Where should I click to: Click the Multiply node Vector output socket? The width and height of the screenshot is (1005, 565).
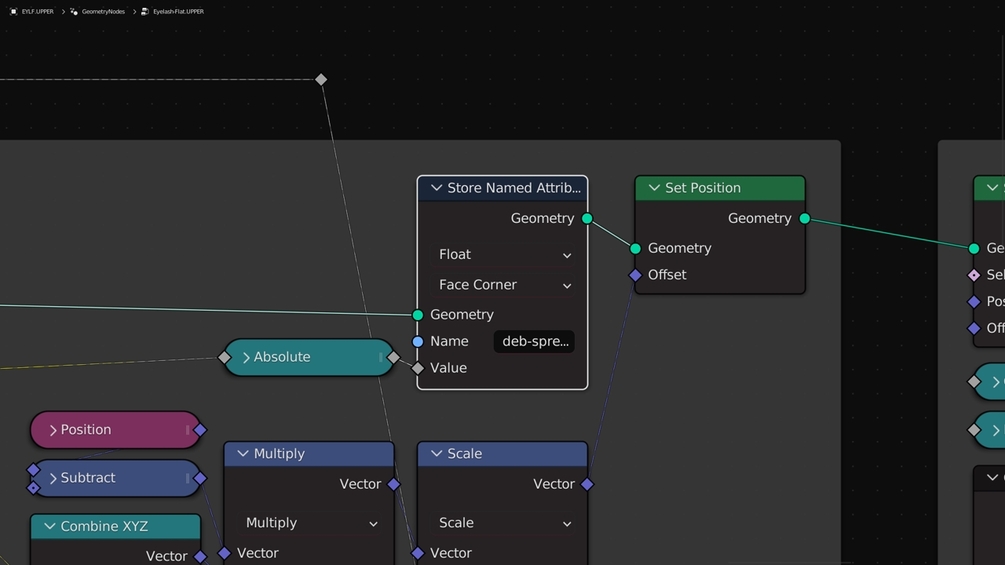[394, 484]
